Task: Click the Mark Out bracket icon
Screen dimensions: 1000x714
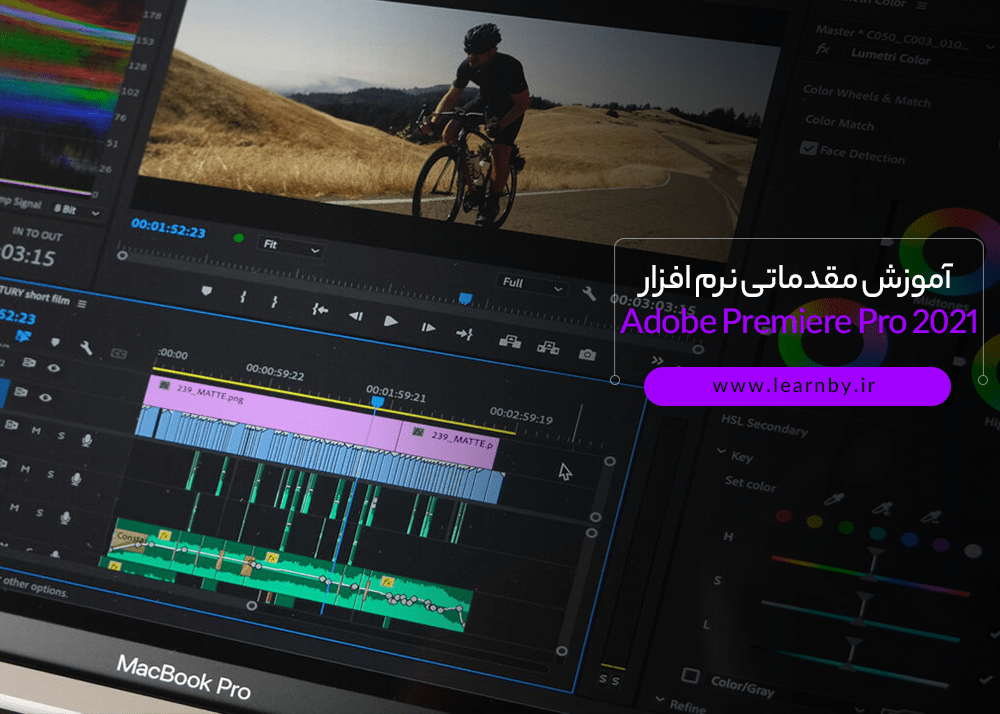Action: (275, 302)
